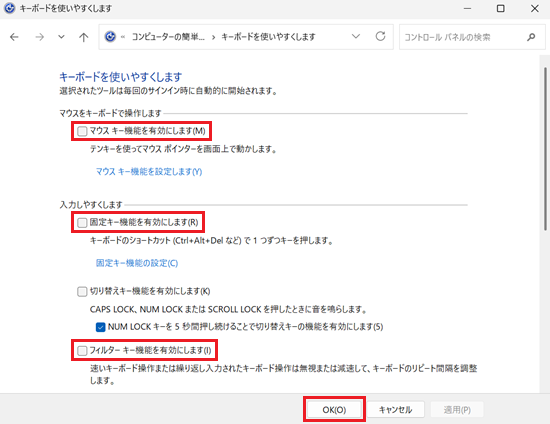Go back with the left arrow
Image resolution: width=550 pixels, height=424 pixels.
(14, 37)
